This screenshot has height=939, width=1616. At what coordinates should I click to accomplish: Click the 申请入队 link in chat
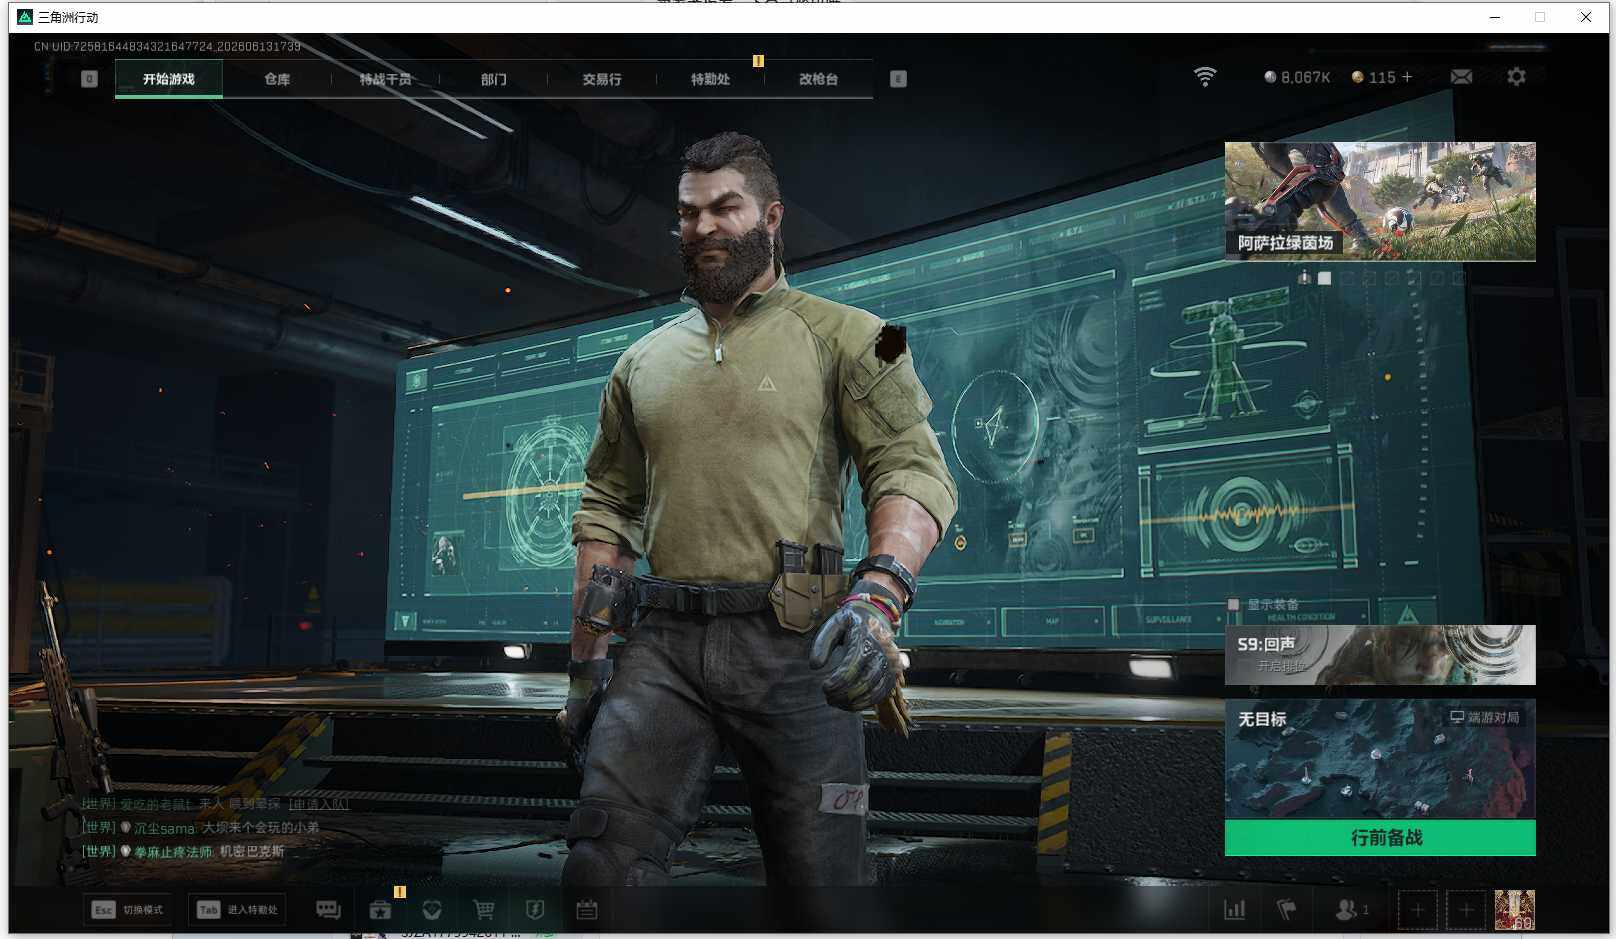point(318,804)
